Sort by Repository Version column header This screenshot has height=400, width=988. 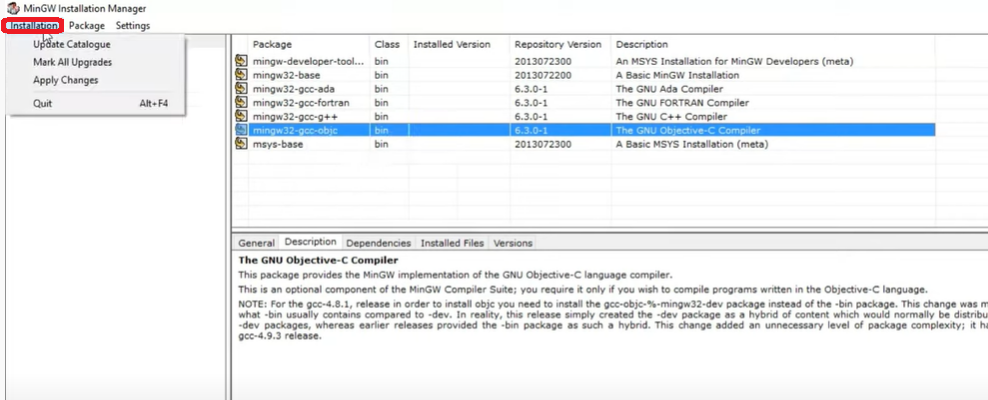558,45
